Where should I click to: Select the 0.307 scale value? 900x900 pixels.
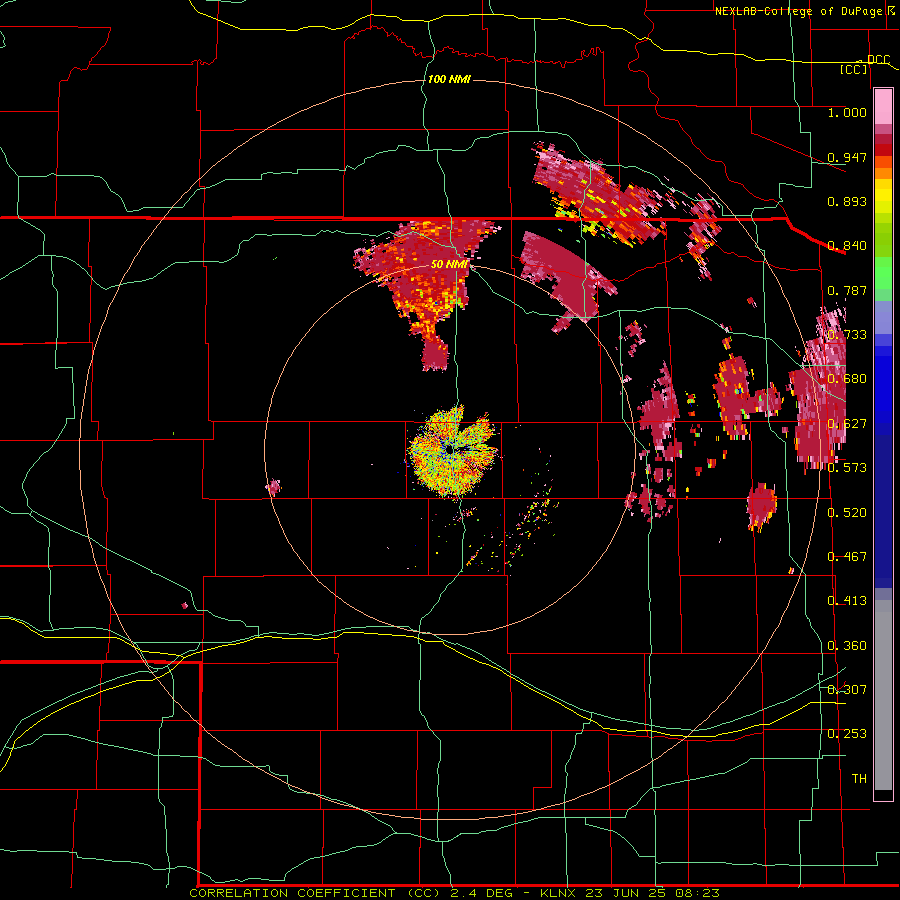(847, 689)
